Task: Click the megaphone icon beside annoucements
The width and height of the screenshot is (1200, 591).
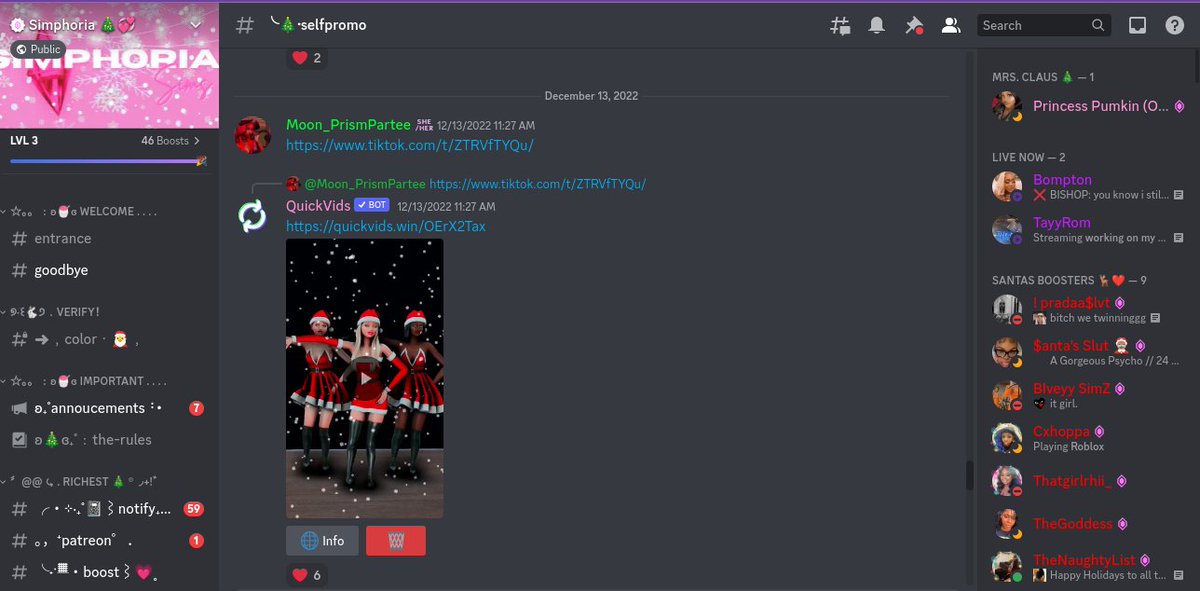Action: click(x=19, y=408)
